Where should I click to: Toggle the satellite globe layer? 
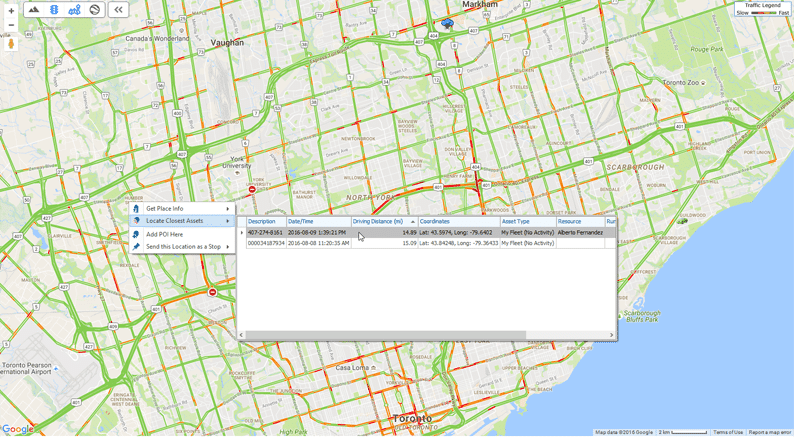point(95,10)
